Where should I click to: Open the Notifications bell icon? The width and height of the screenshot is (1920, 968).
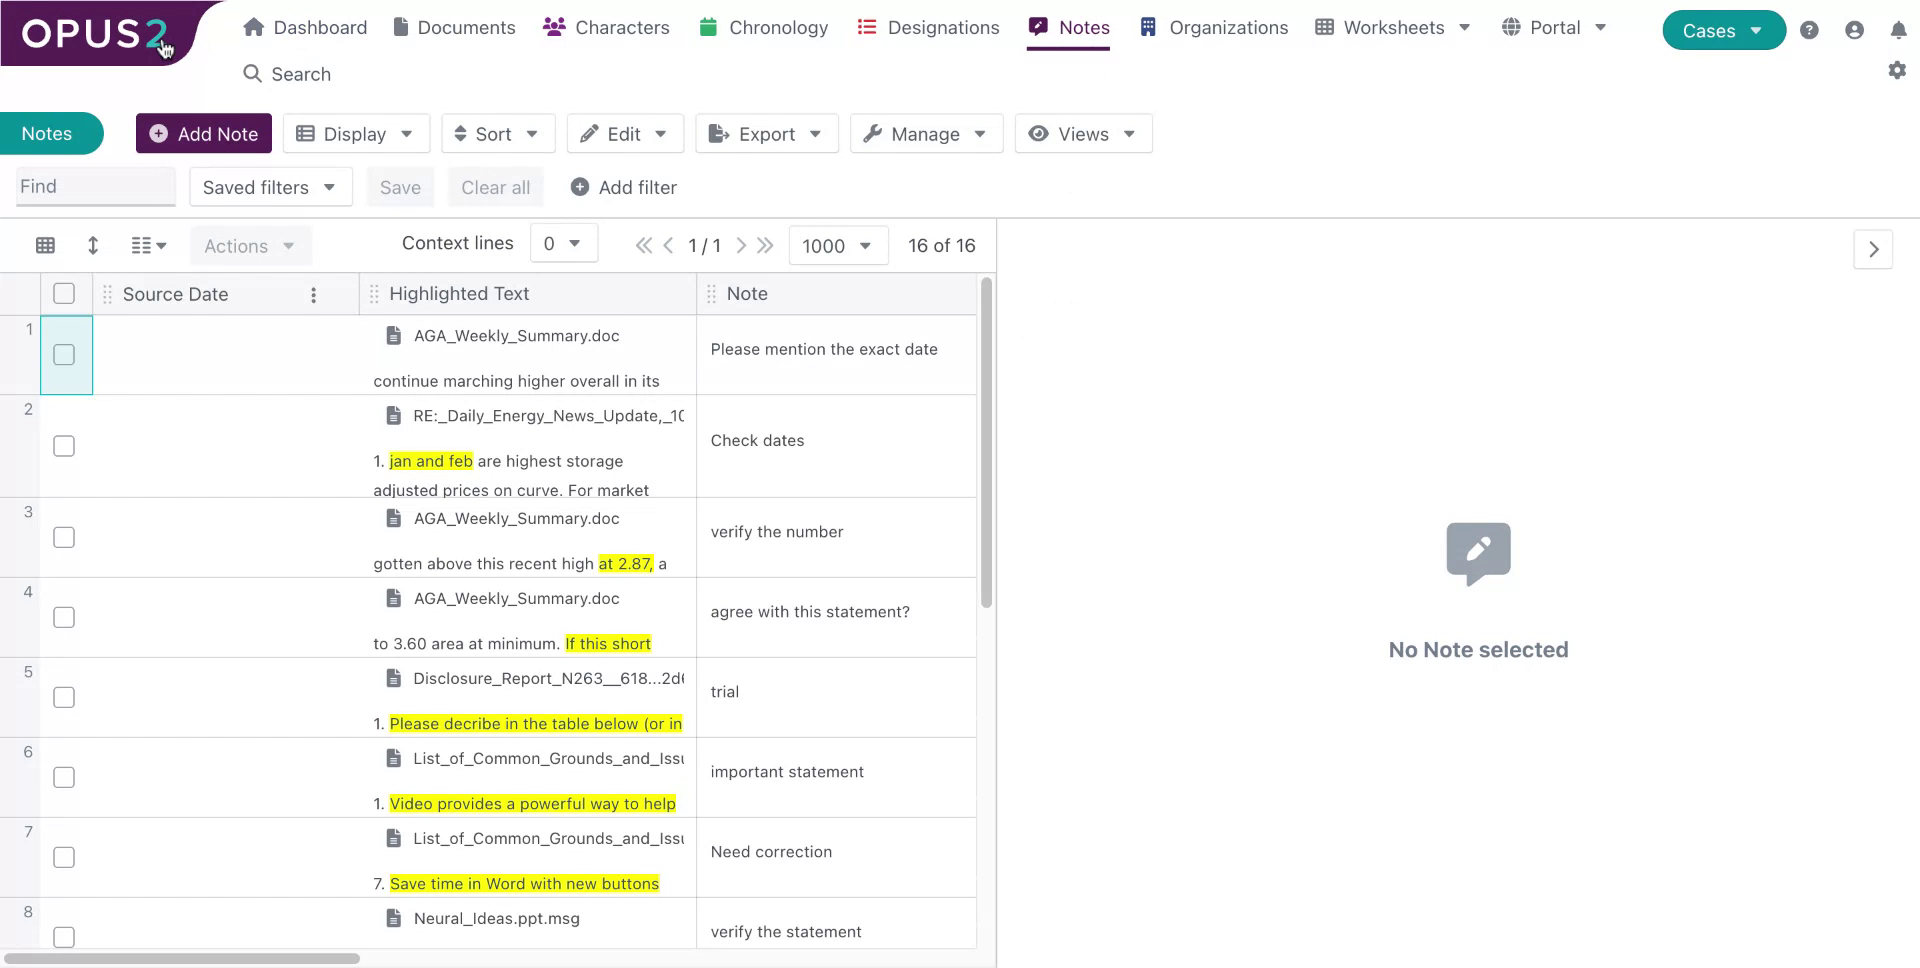(x=1899, y=30)
